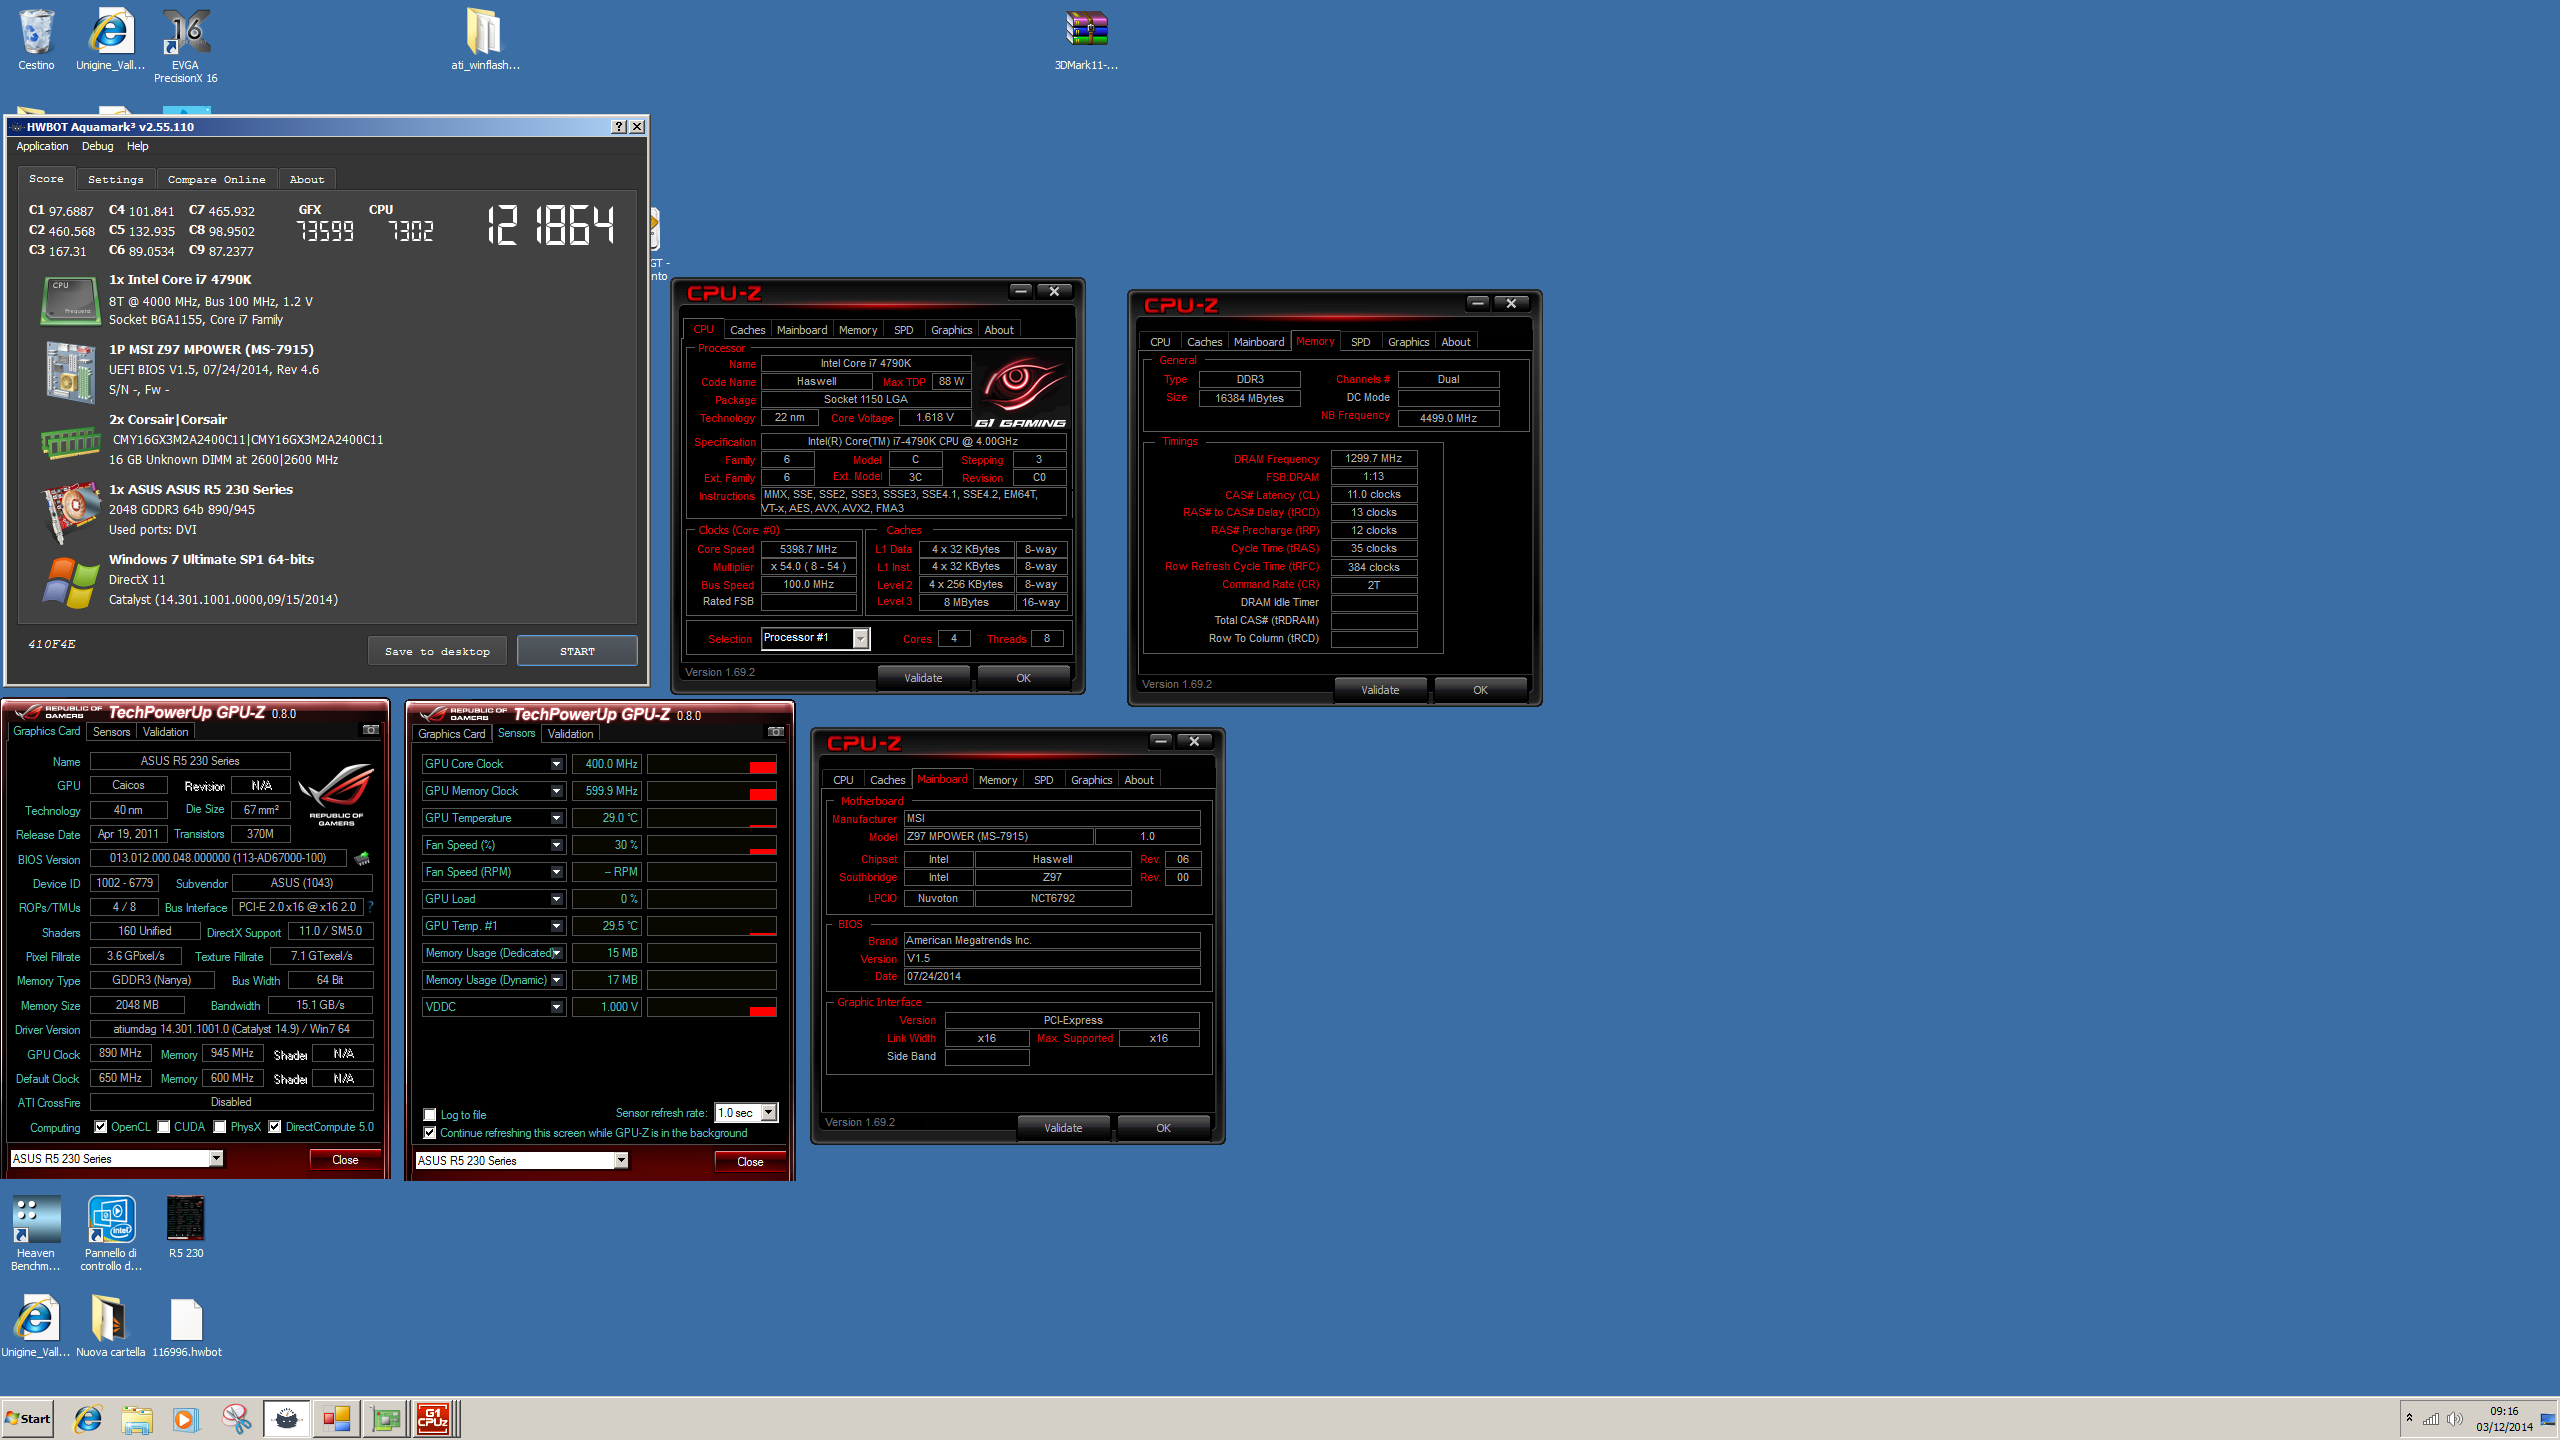Image resolution: width=2560 pixels, height=1440 pixels.
Task: Click the HWBOT Aquamark help question button
Action: (619, 126)
